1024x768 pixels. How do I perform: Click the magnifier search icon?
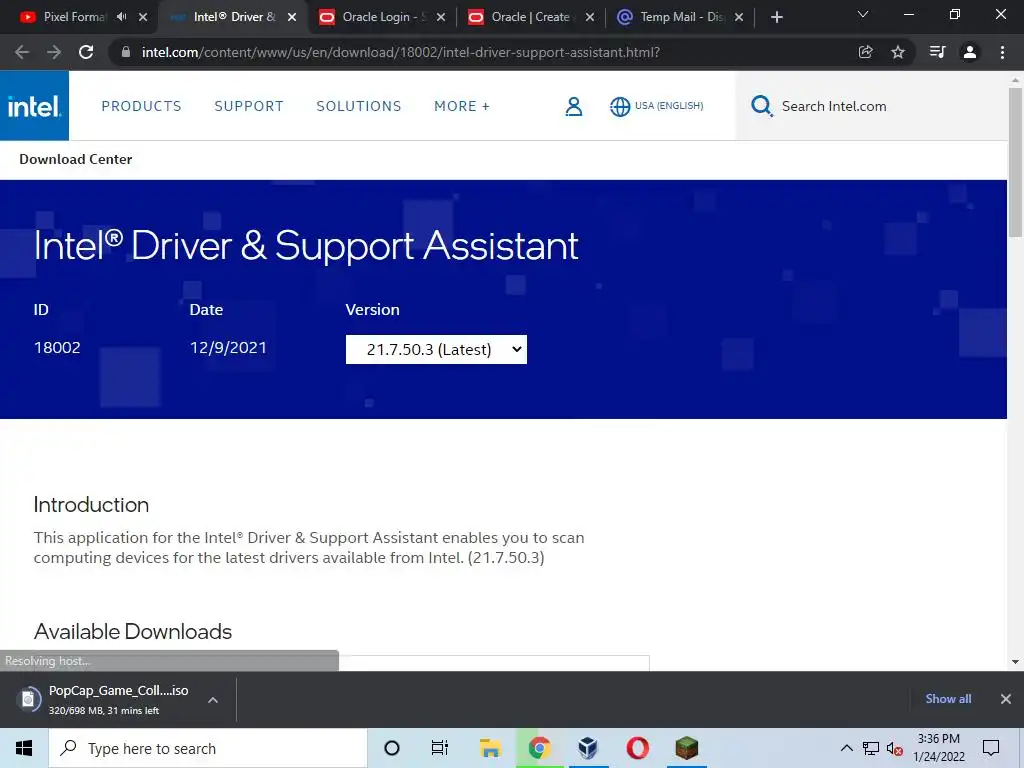[761, 106]
